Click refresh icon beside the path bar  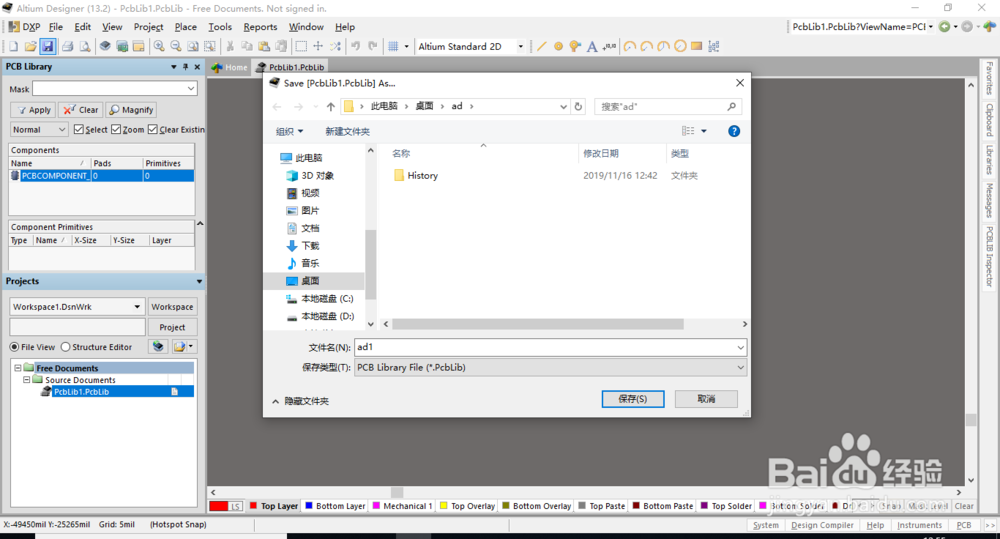point(578,107)
